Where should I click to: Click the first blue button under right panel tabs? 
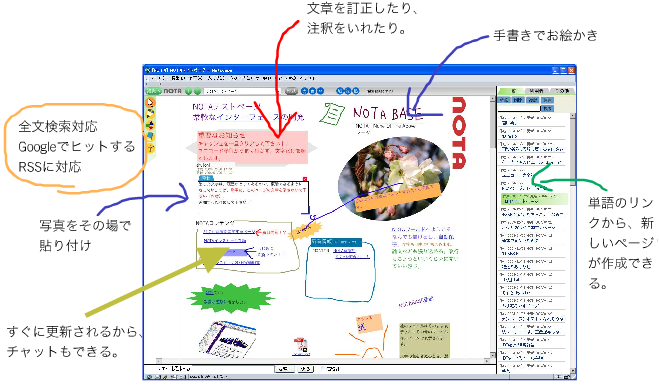(x=504, y=100)
